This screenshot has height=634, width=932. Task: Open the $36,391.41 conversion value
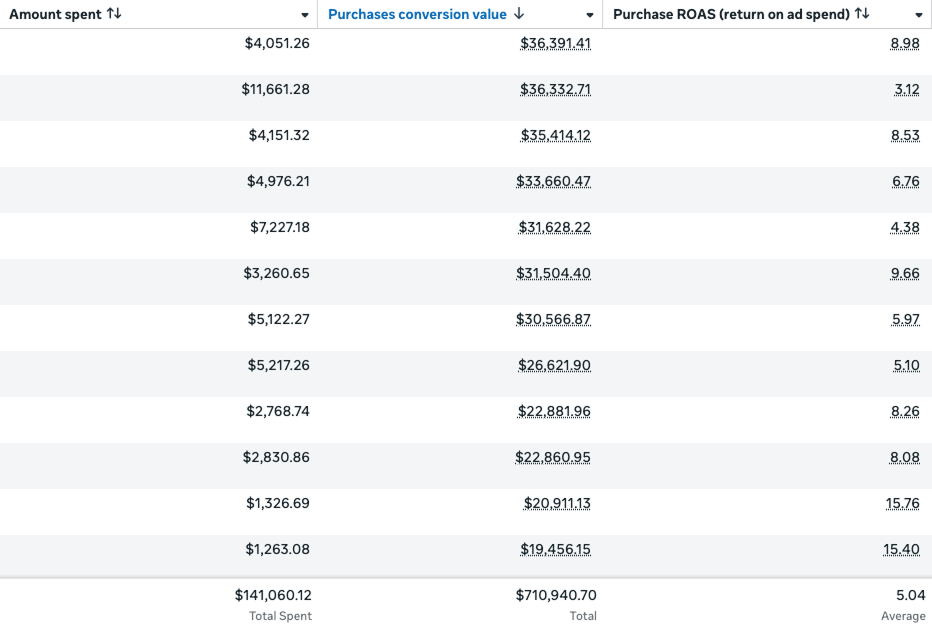pyautogui.click(x=555, y=43)
